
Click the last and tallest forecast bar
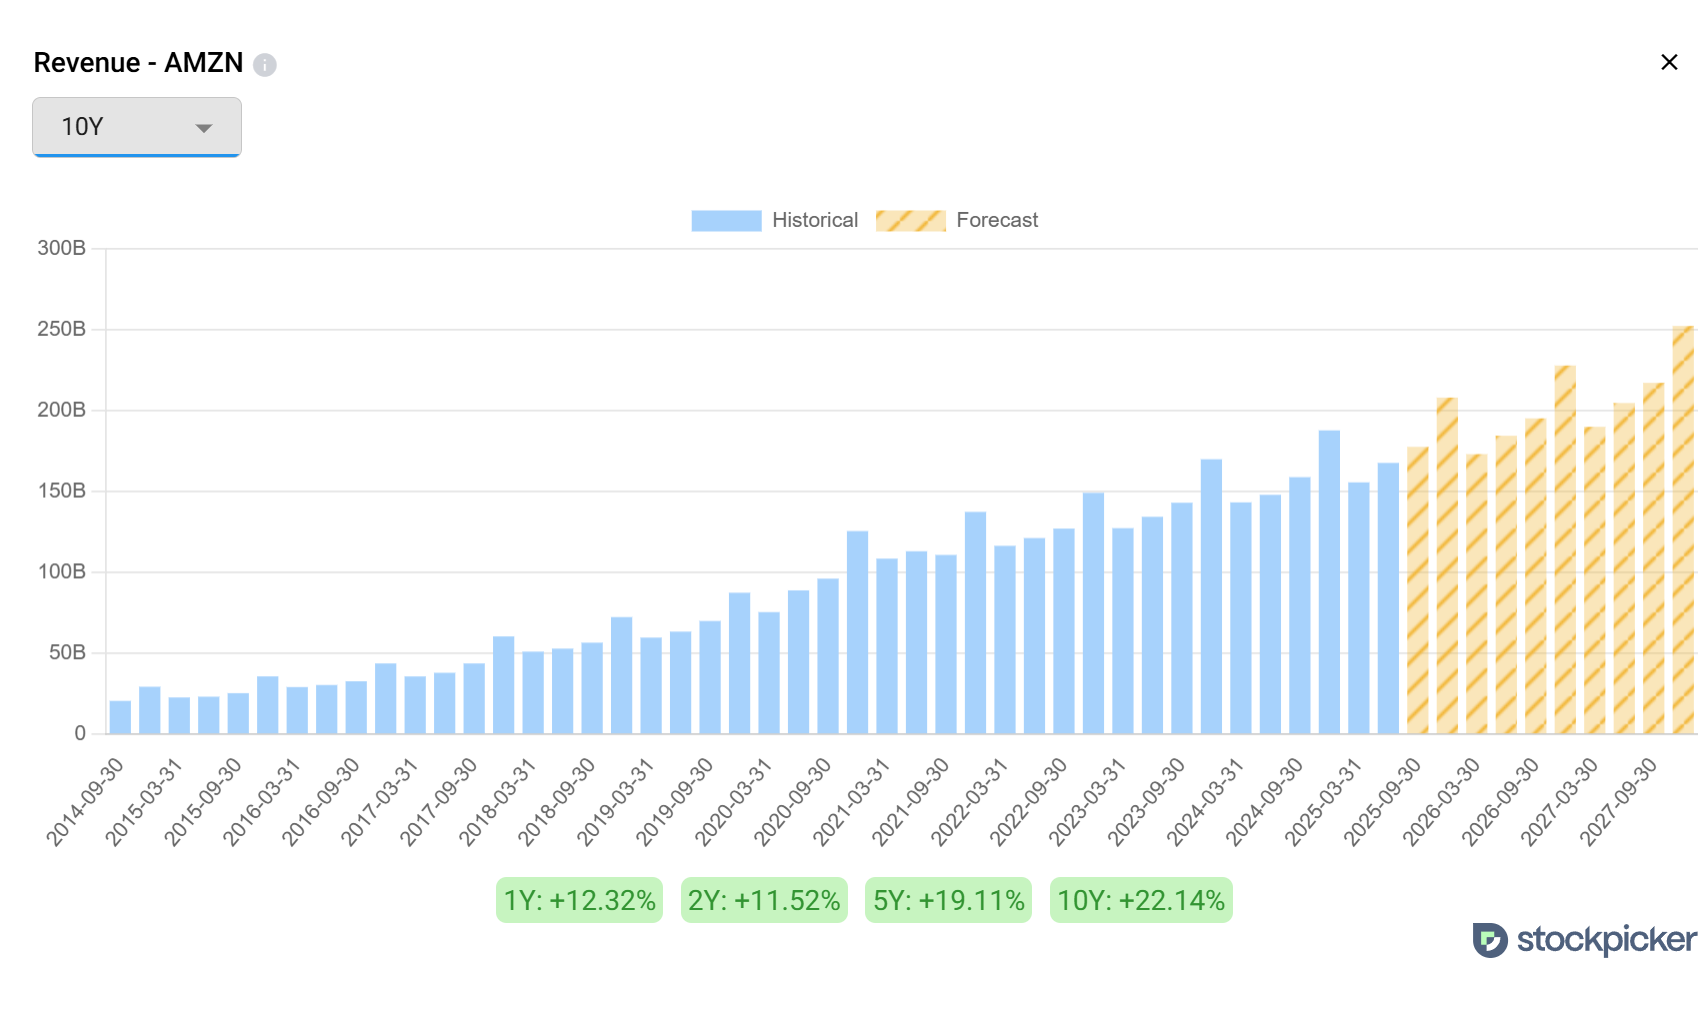[1683, 530]
